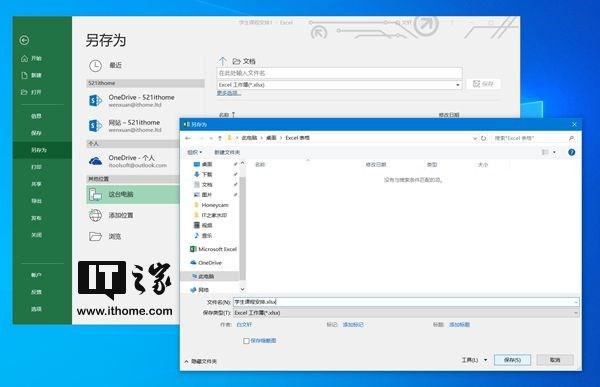
Task: Select 信息 (Info) in Excel backstage sidebar
Action: tap(36, 116)
